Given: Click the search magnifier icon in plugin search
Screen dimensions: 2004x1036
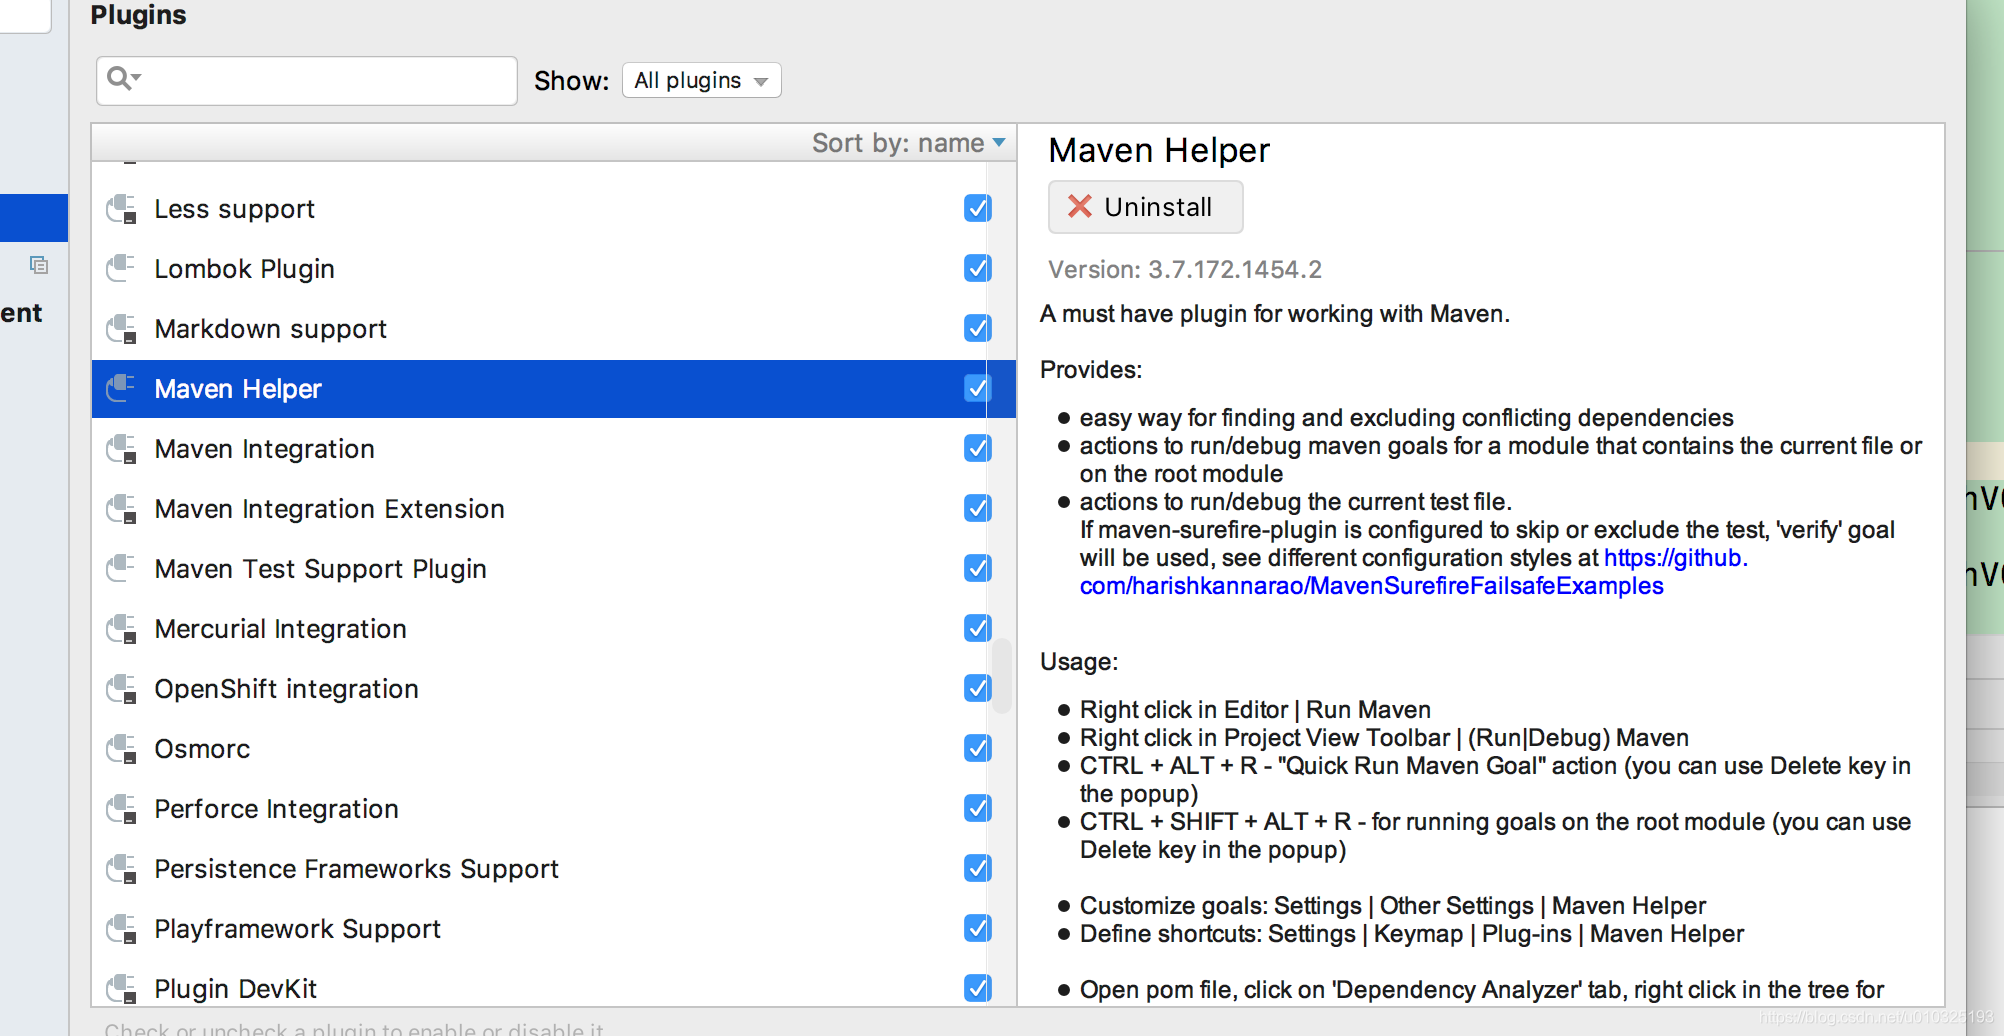Looking at the screenshot, I should 123,78.
